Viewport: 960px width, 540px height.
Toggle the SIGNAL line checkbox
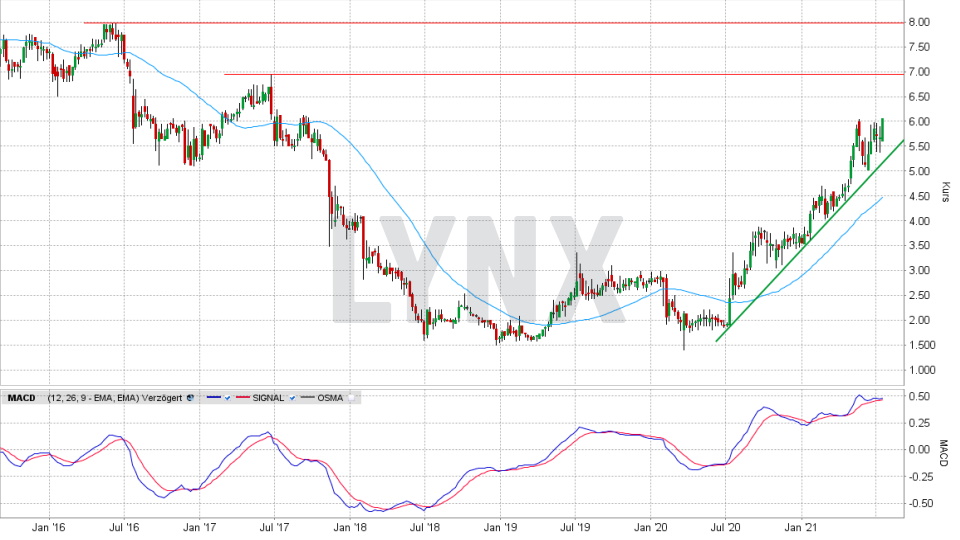pyautogui.click(x=292, y=398)
